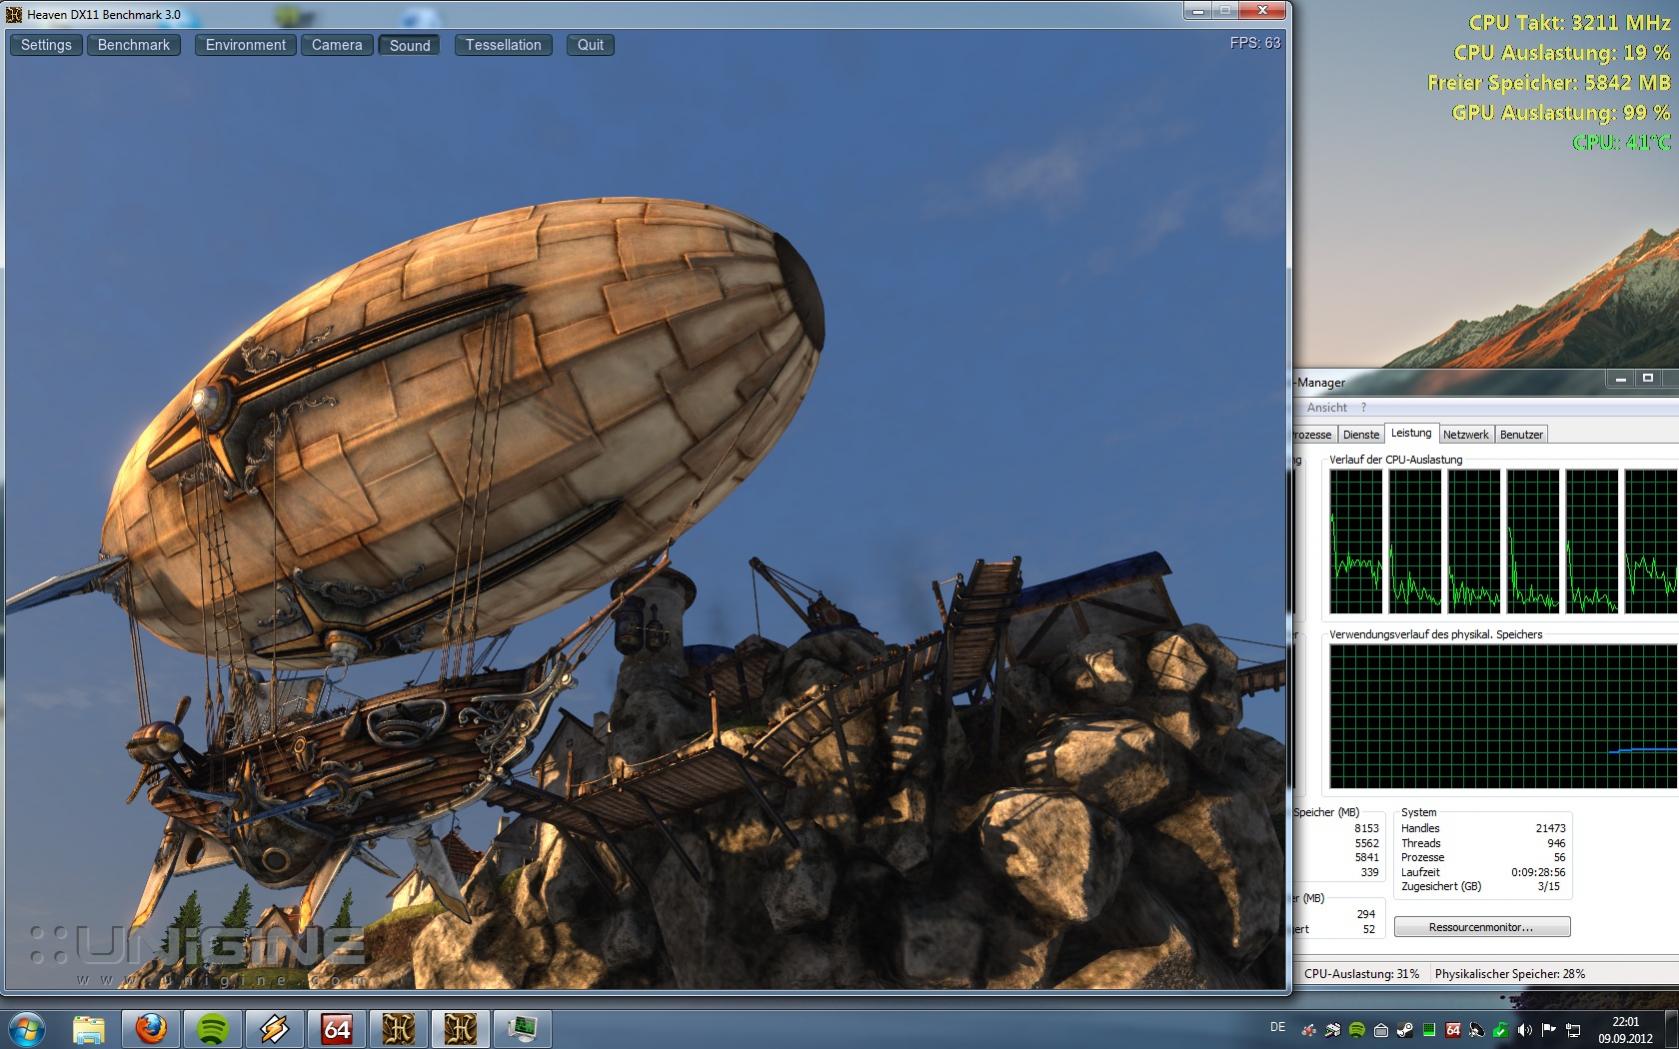Image resolution: width=1679 pixels, height=1049 pixels.
Task: Open the Prozesse tab in Task Manager
Action: pos(1312,434)
